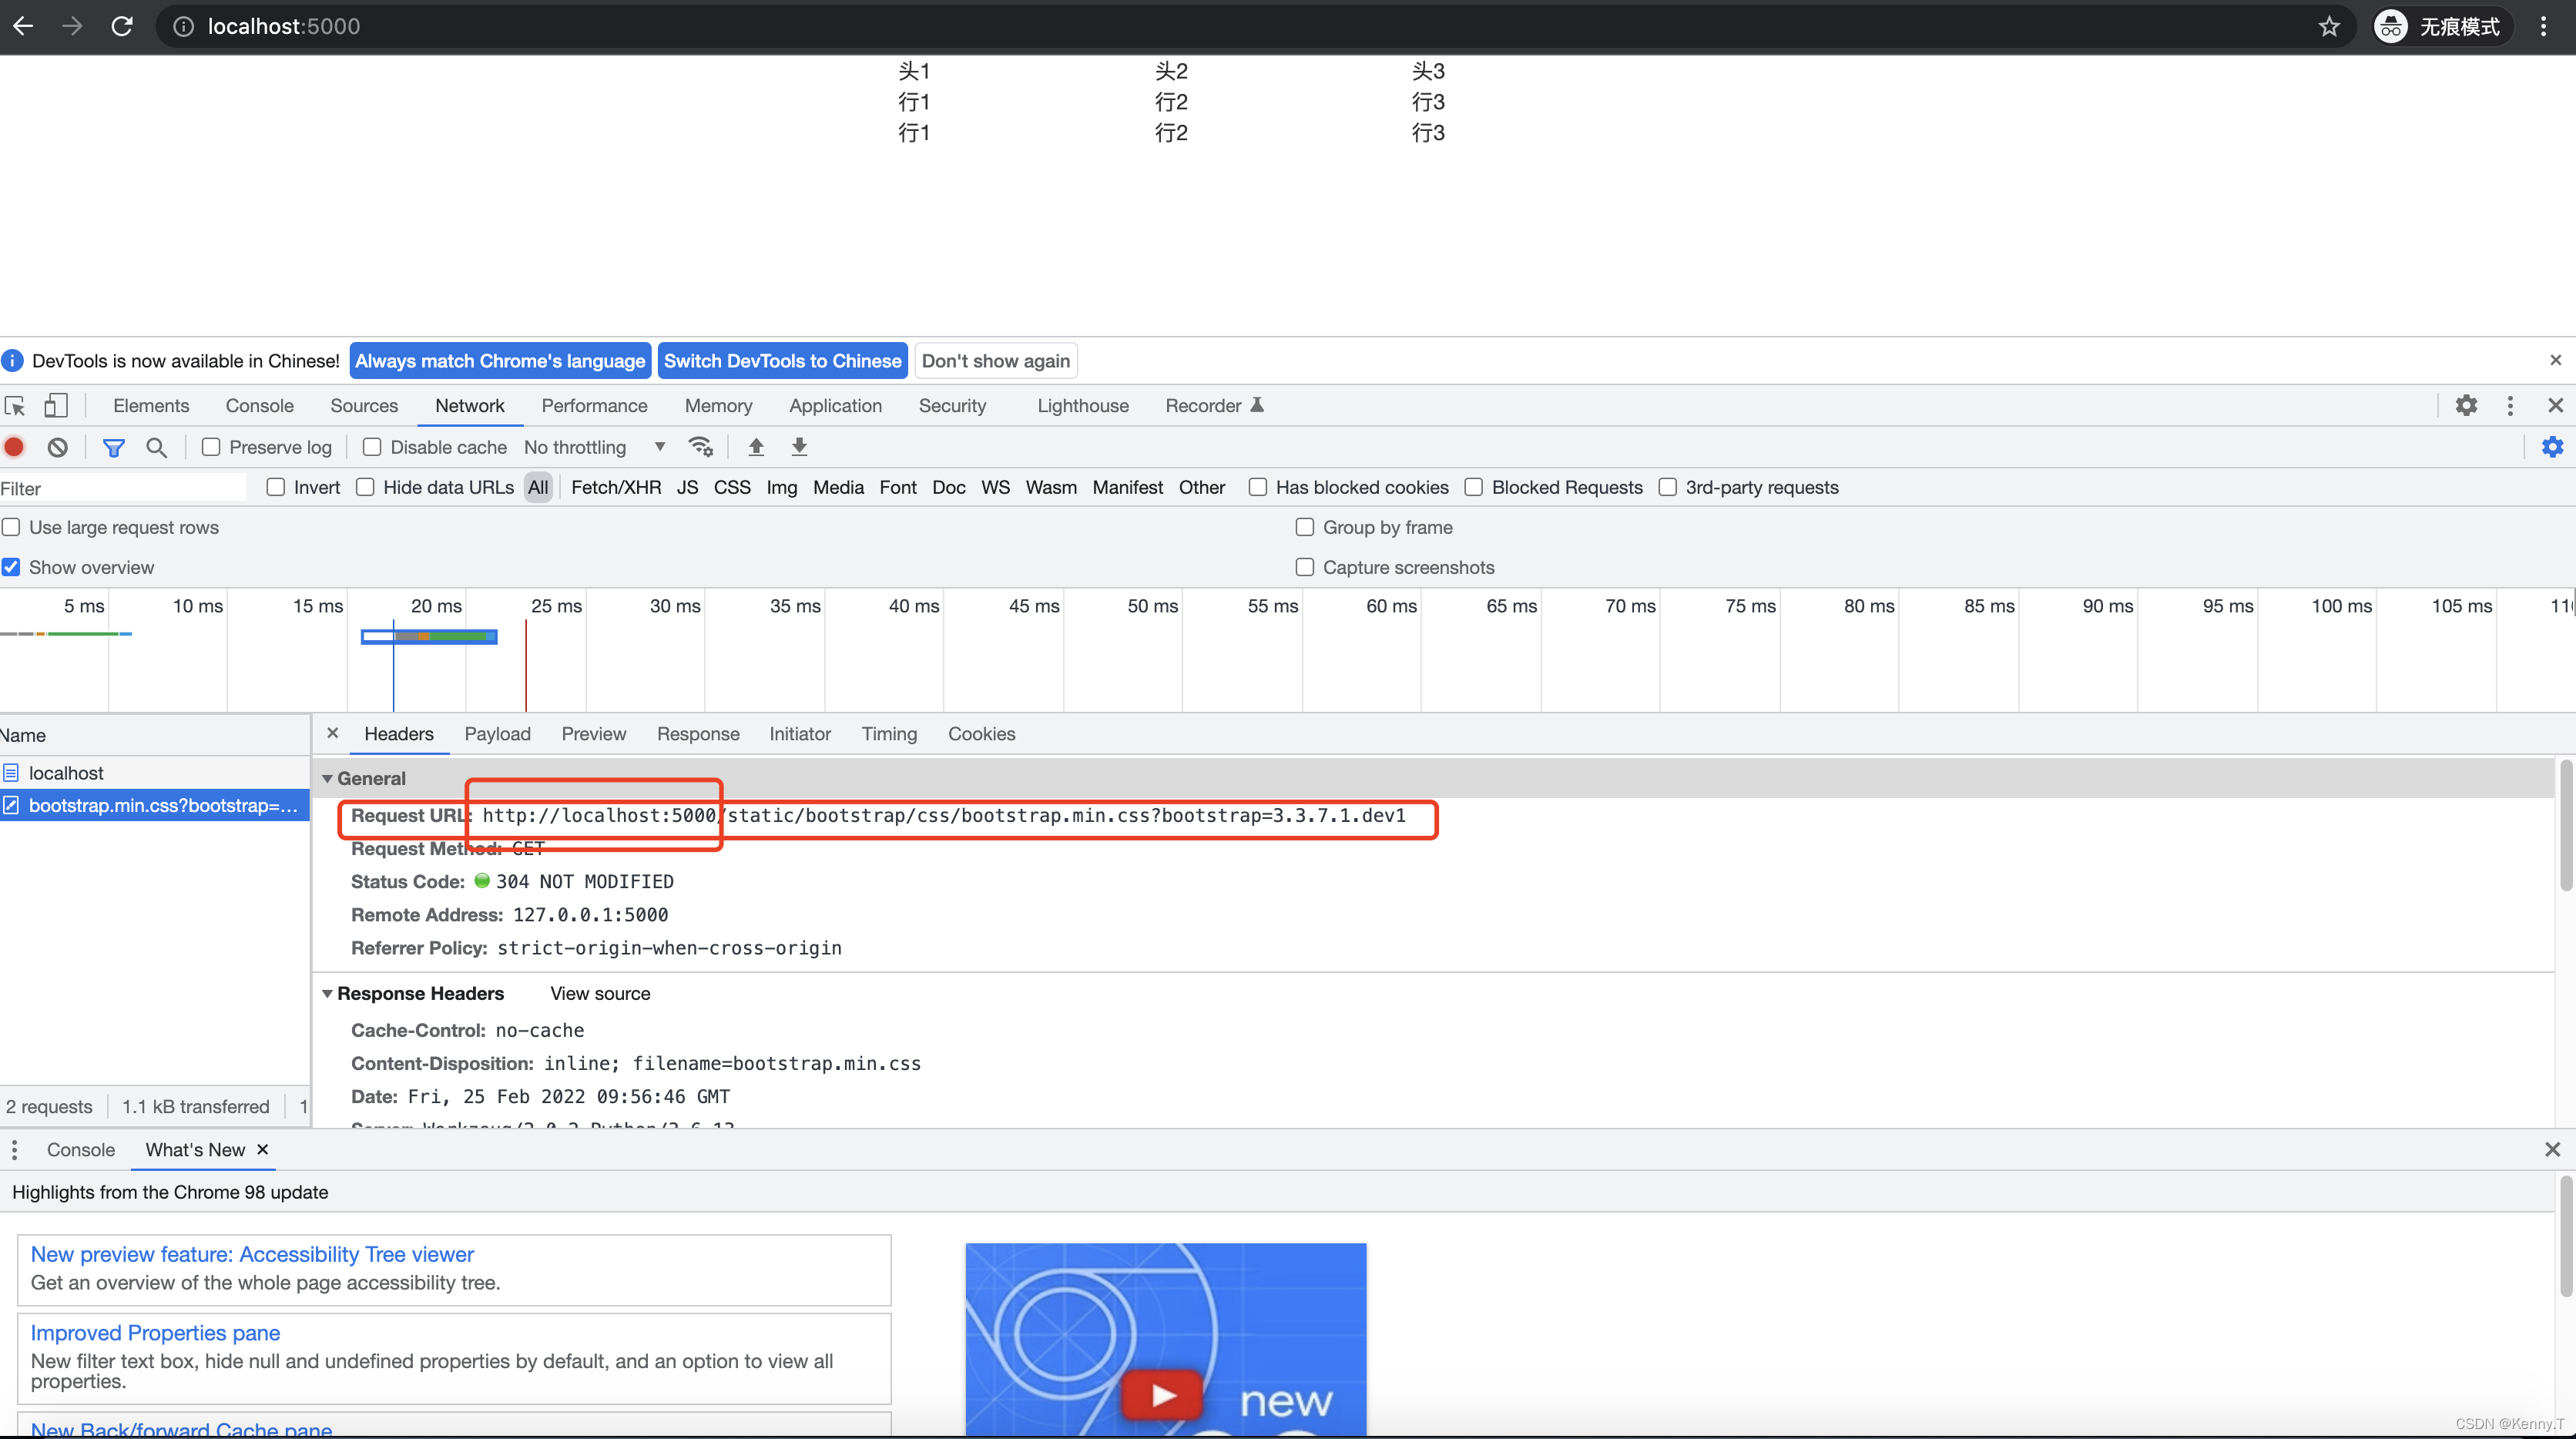The width and height of the screenshot is (2576, 1439).
Task: Toggle the device toolbar icon
Action: coord(56,405)
